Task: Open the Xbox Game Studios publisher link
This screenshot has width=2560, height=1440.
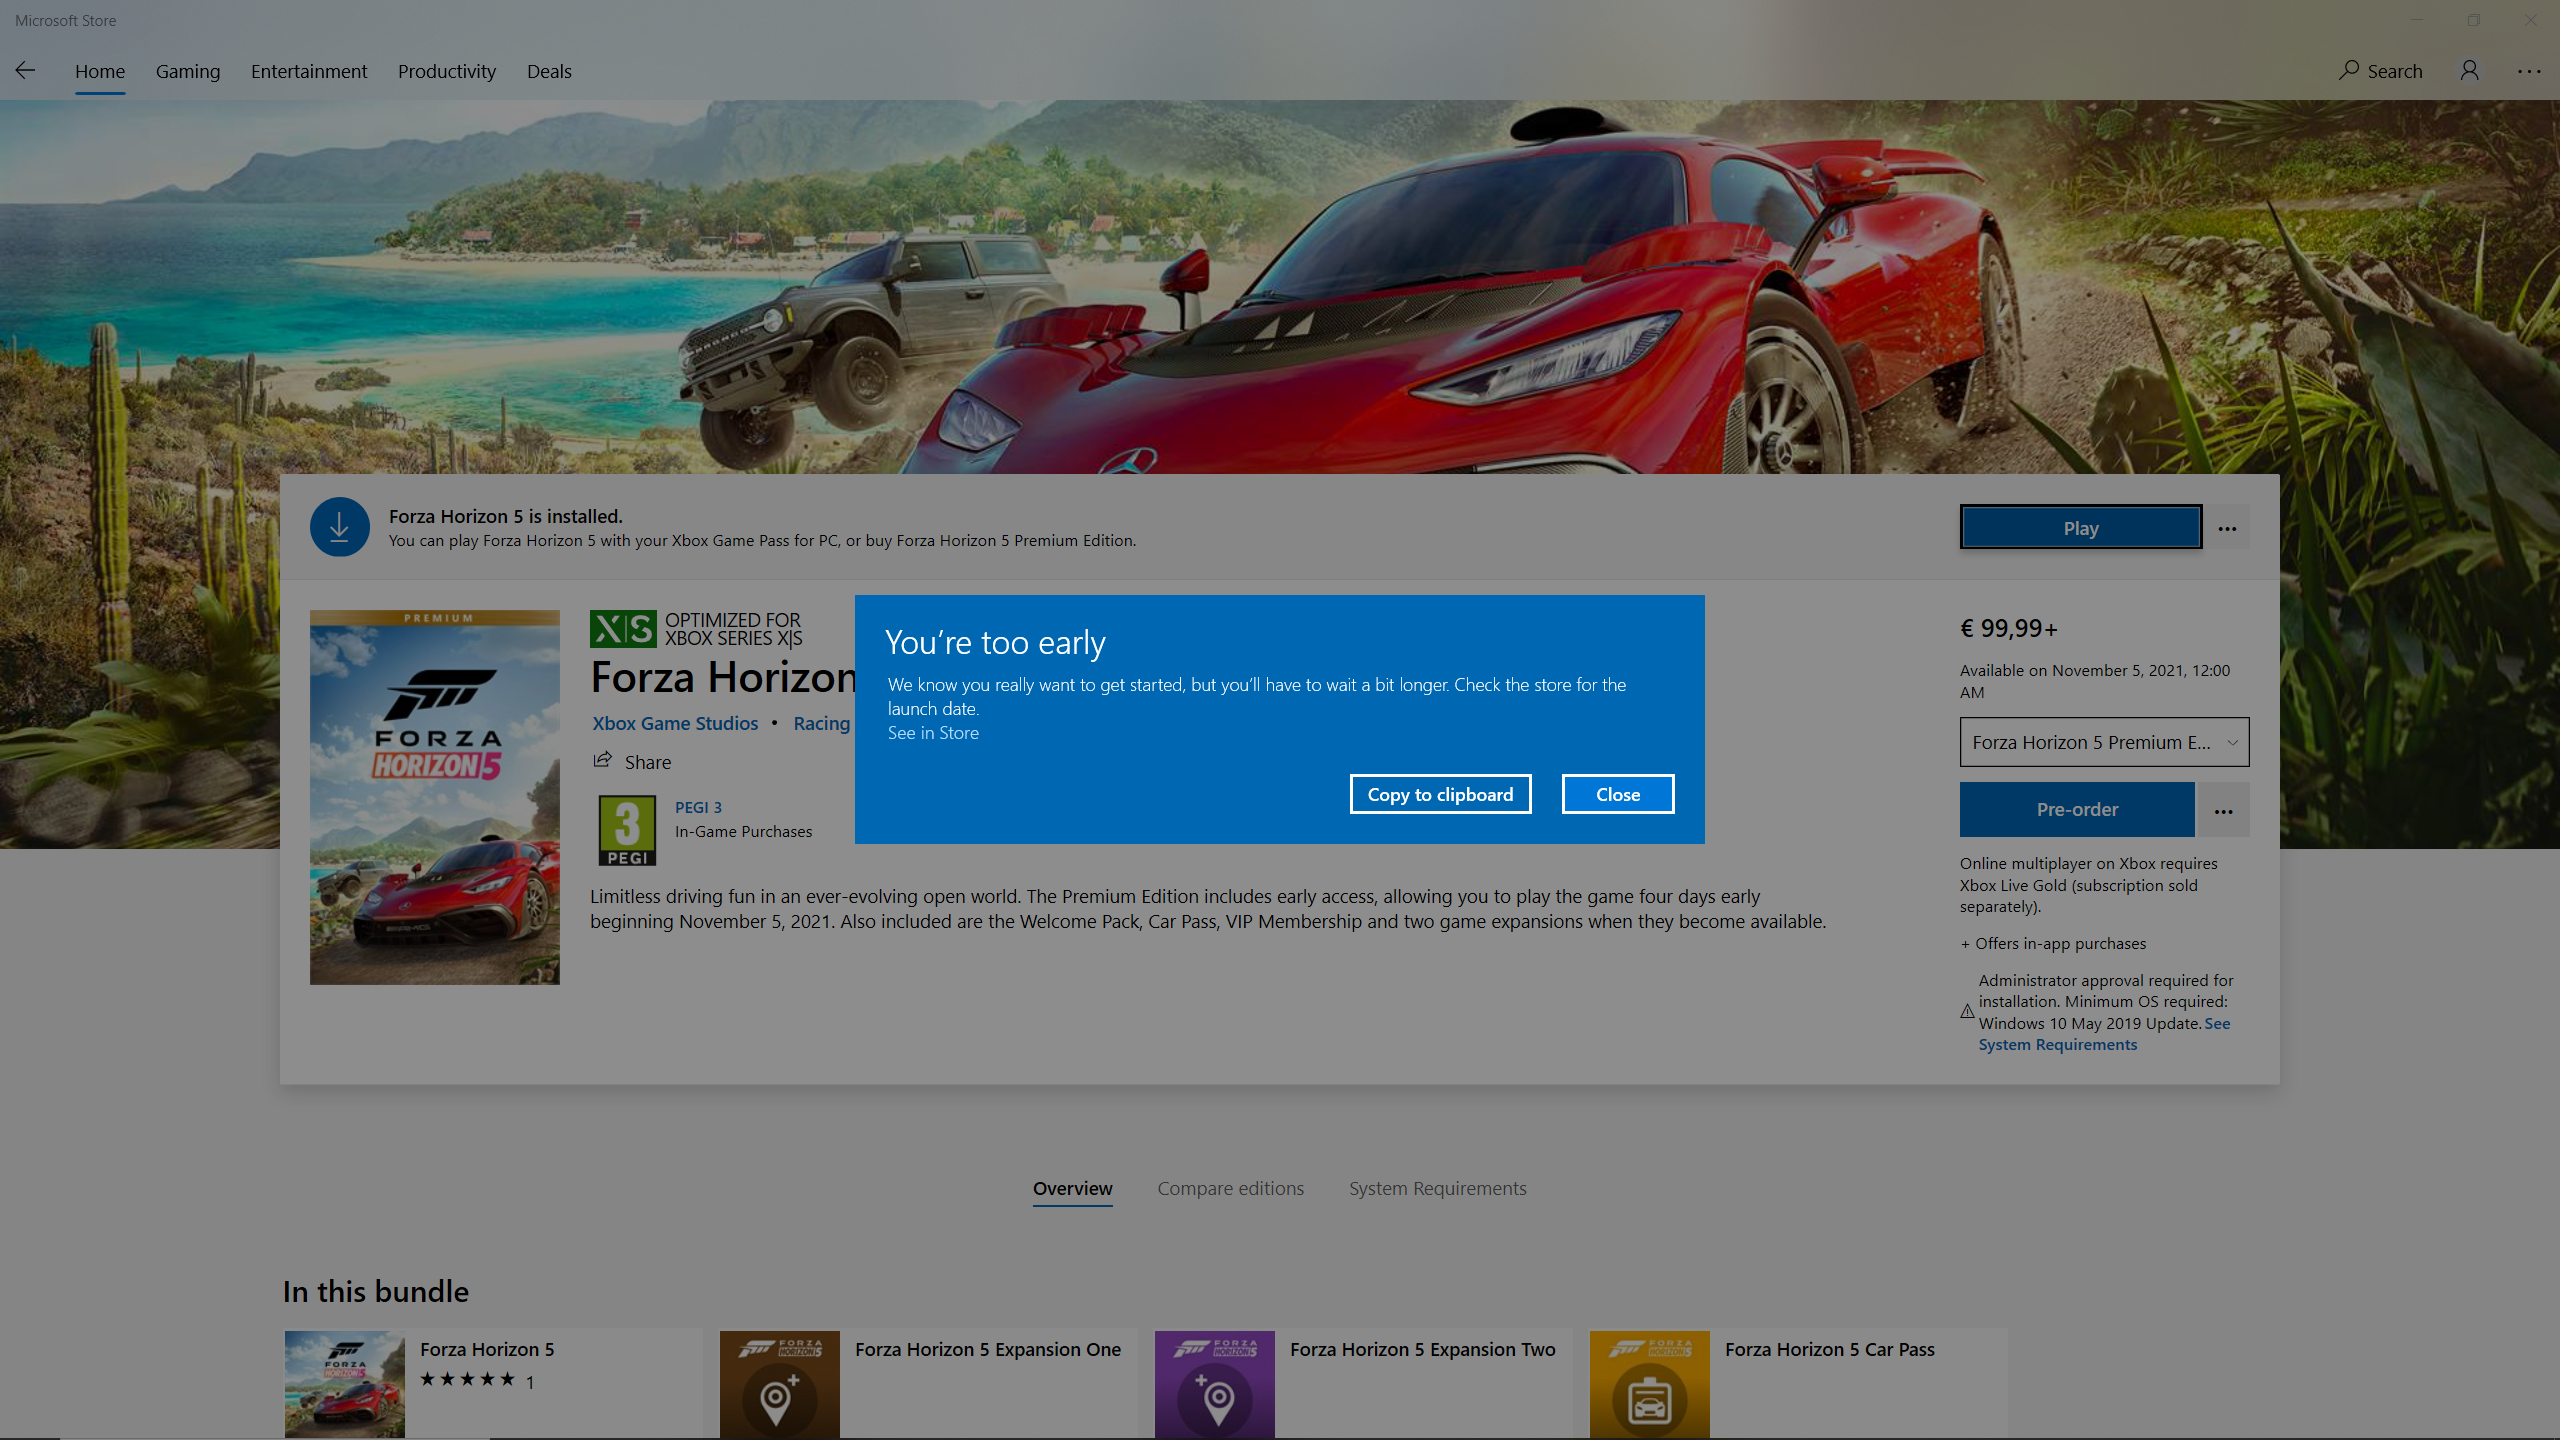Action: [675, 723]
